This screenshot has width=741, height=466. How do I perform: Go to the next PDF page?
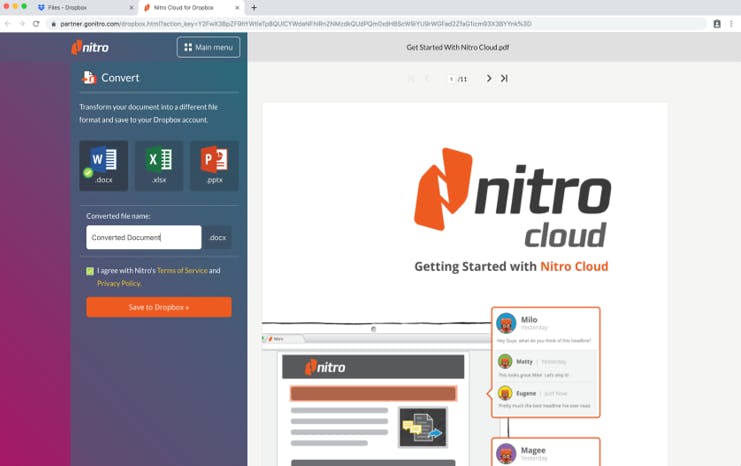pos(489,78)
